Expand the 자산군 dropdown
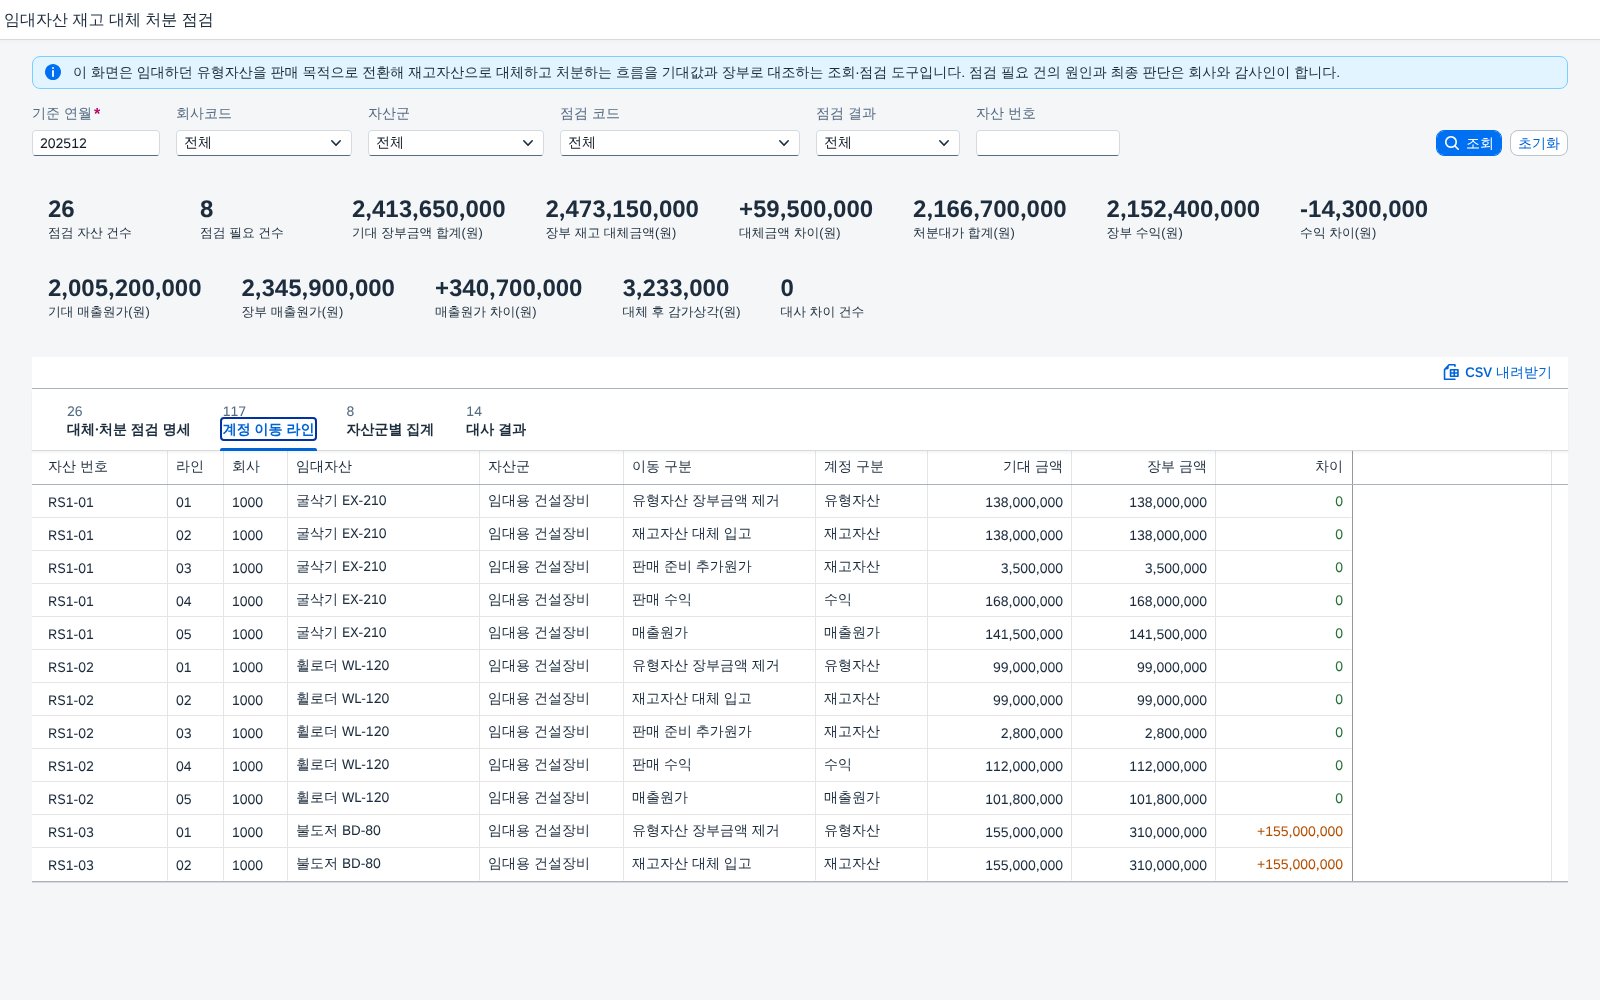The image size is (1600, 1000). (x=456, y=143)
